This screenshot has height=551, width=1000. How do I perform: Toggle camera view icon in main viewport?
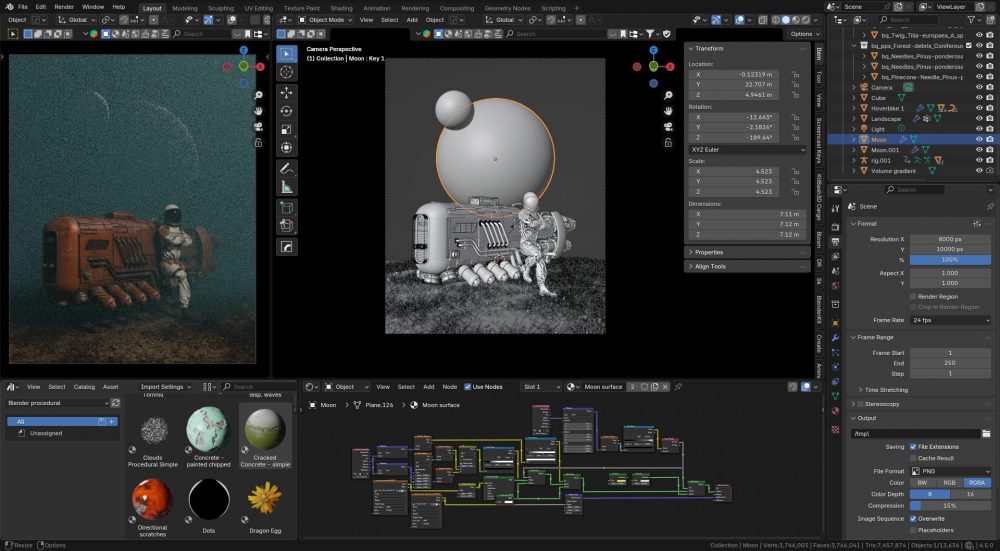pos(668,127)
